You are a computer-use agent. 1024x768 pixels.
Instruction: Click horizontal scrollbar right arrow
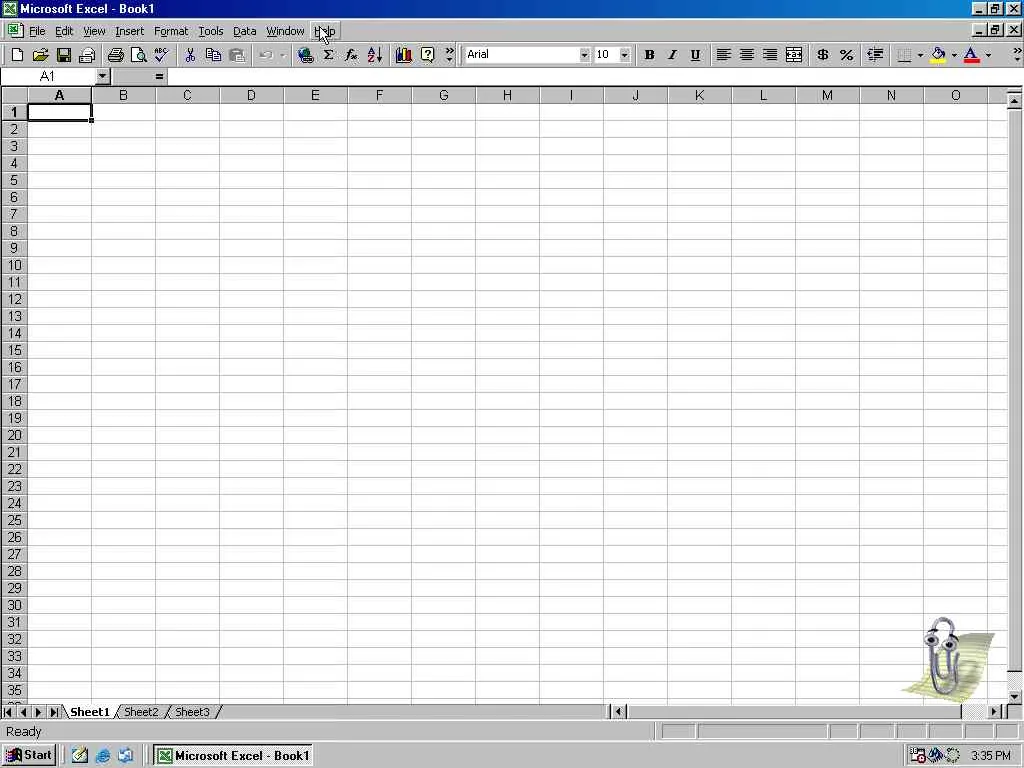pyautogui.click(x=995, y=712)
